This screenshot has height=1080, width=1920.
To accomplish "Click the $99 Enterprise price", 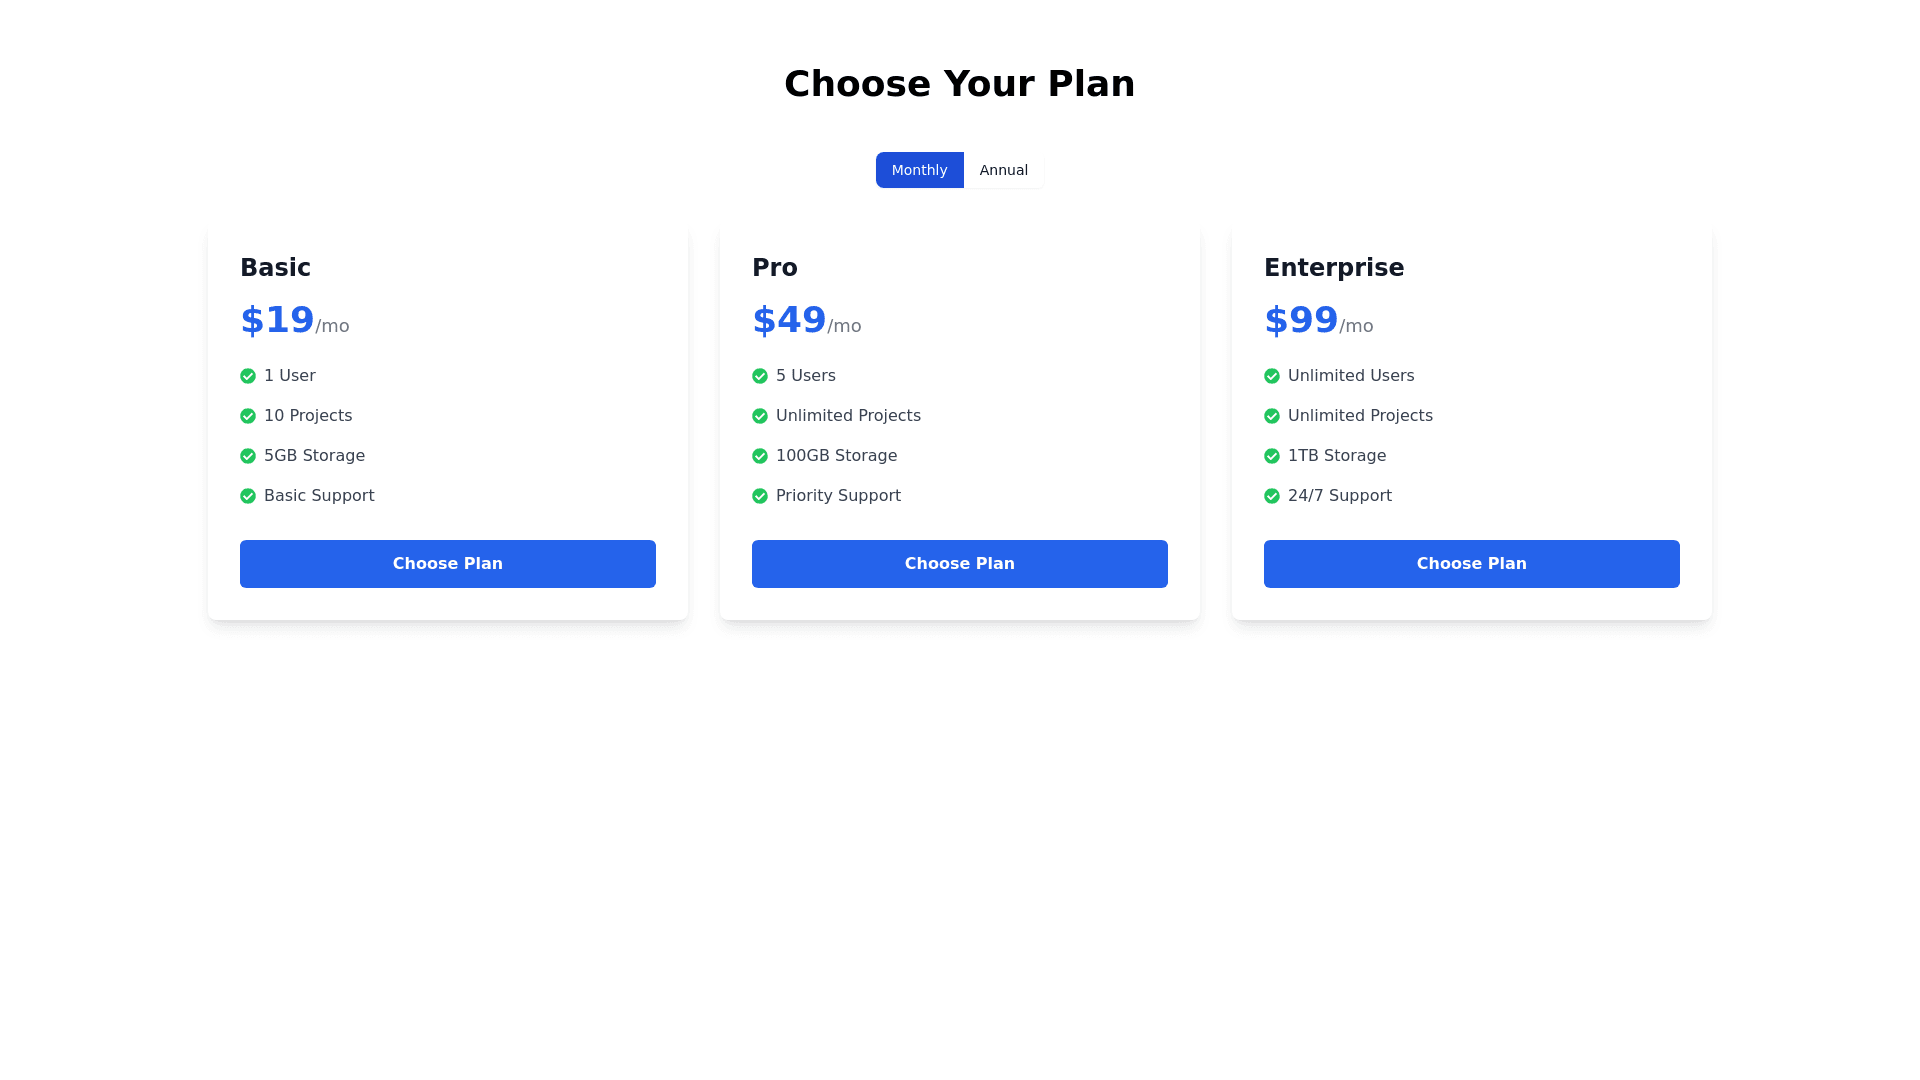I will [1301, 320].
